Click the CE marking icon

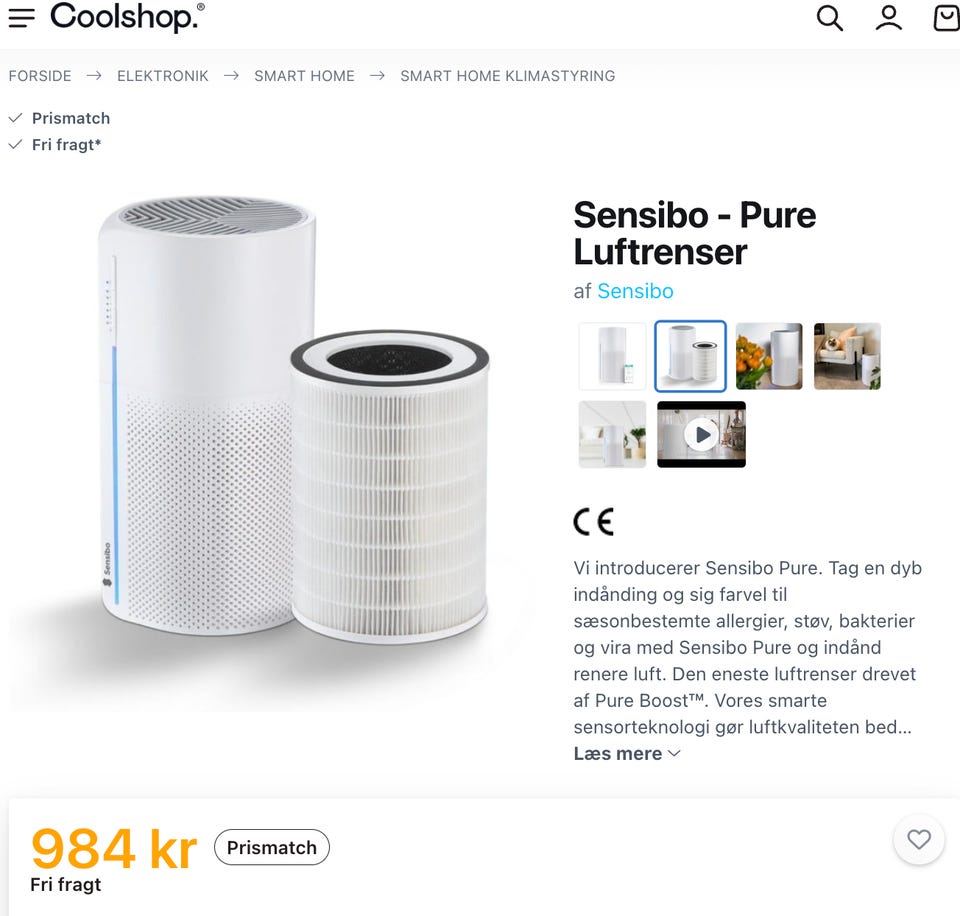(x=594, y=522)
